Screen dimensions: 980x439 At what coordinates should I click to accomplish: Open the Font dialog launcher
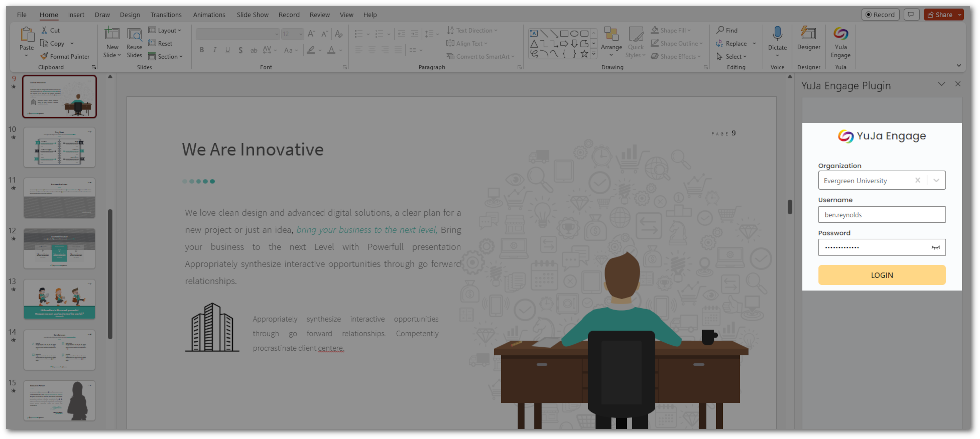[344, 66]
